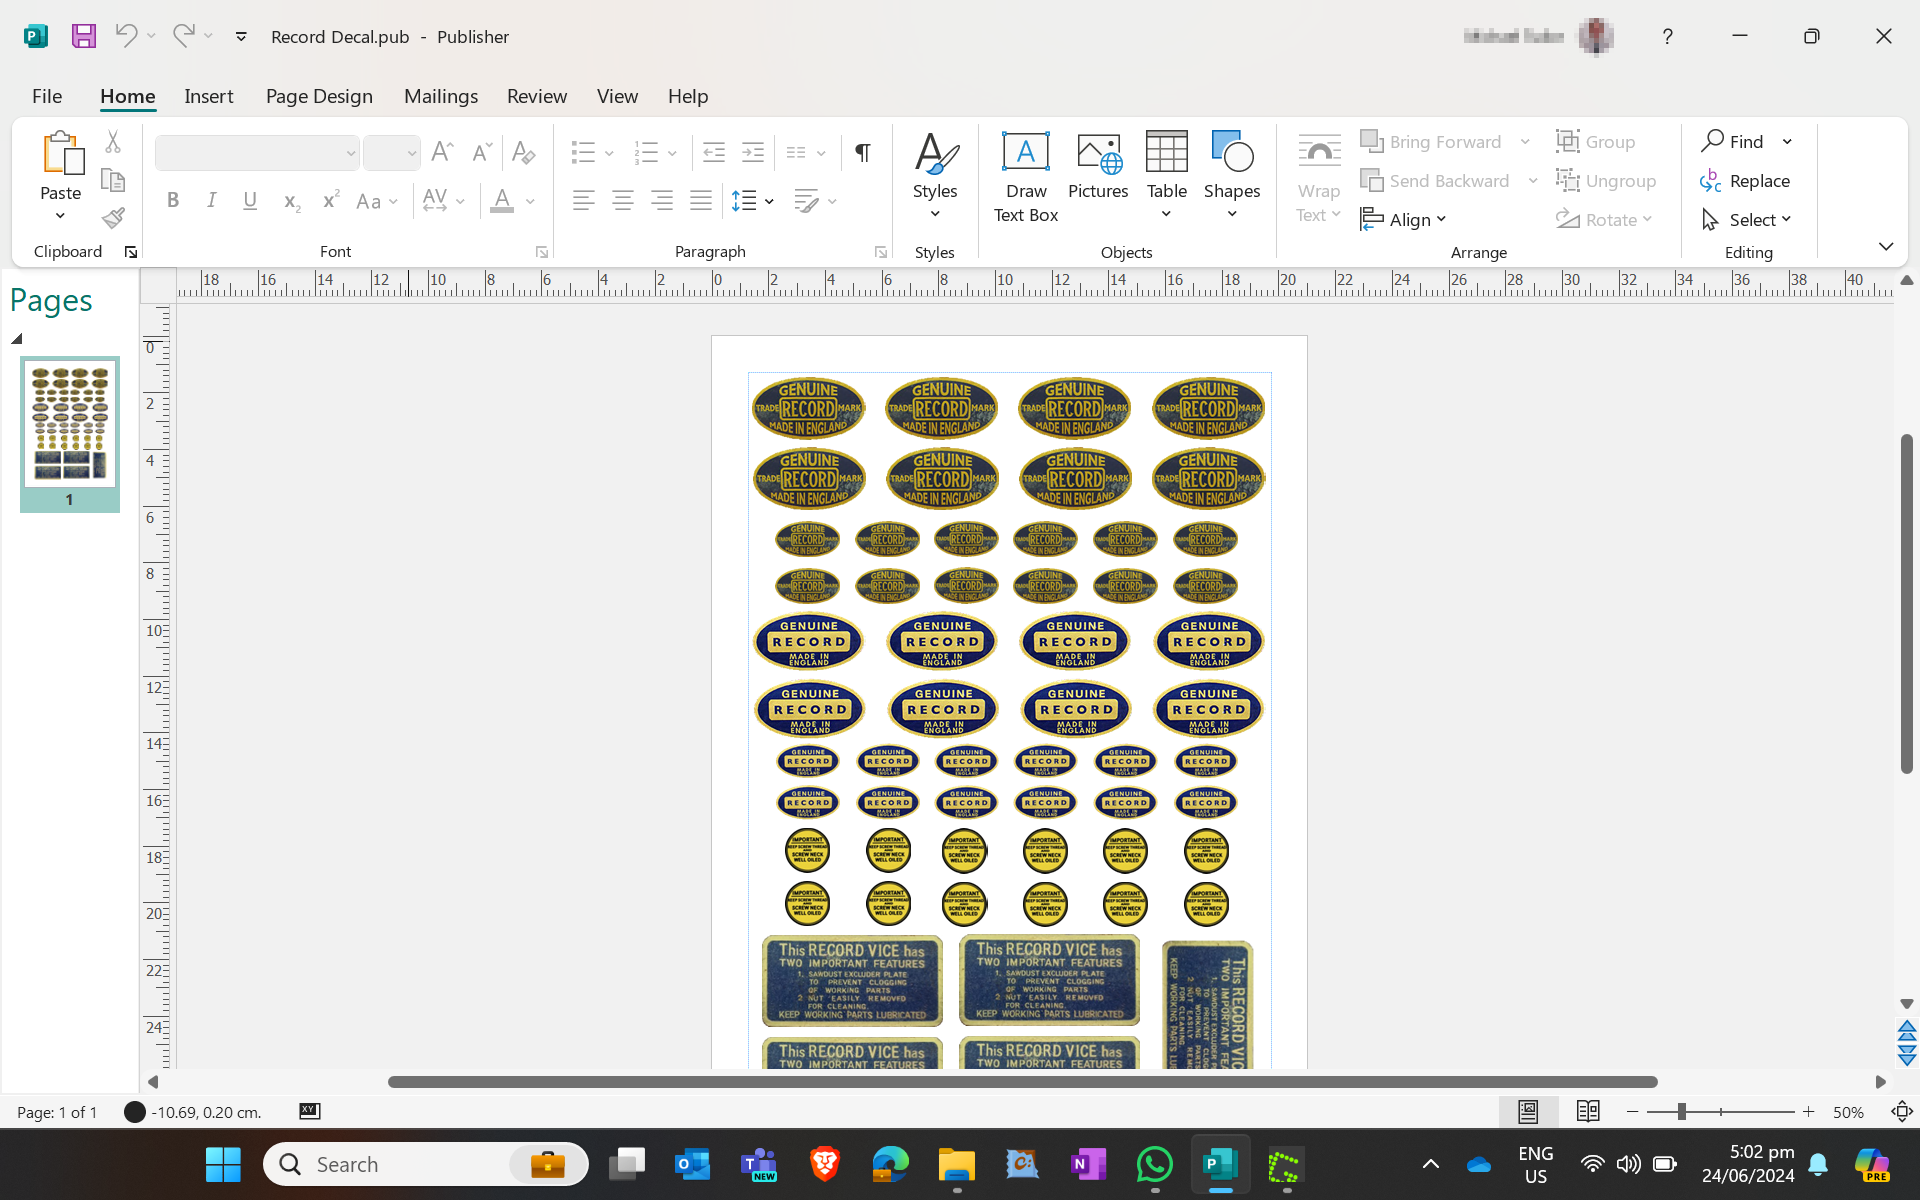The image size is (1920, 1200).
Task: Apply superscript formatting
Action: [330, 201]
